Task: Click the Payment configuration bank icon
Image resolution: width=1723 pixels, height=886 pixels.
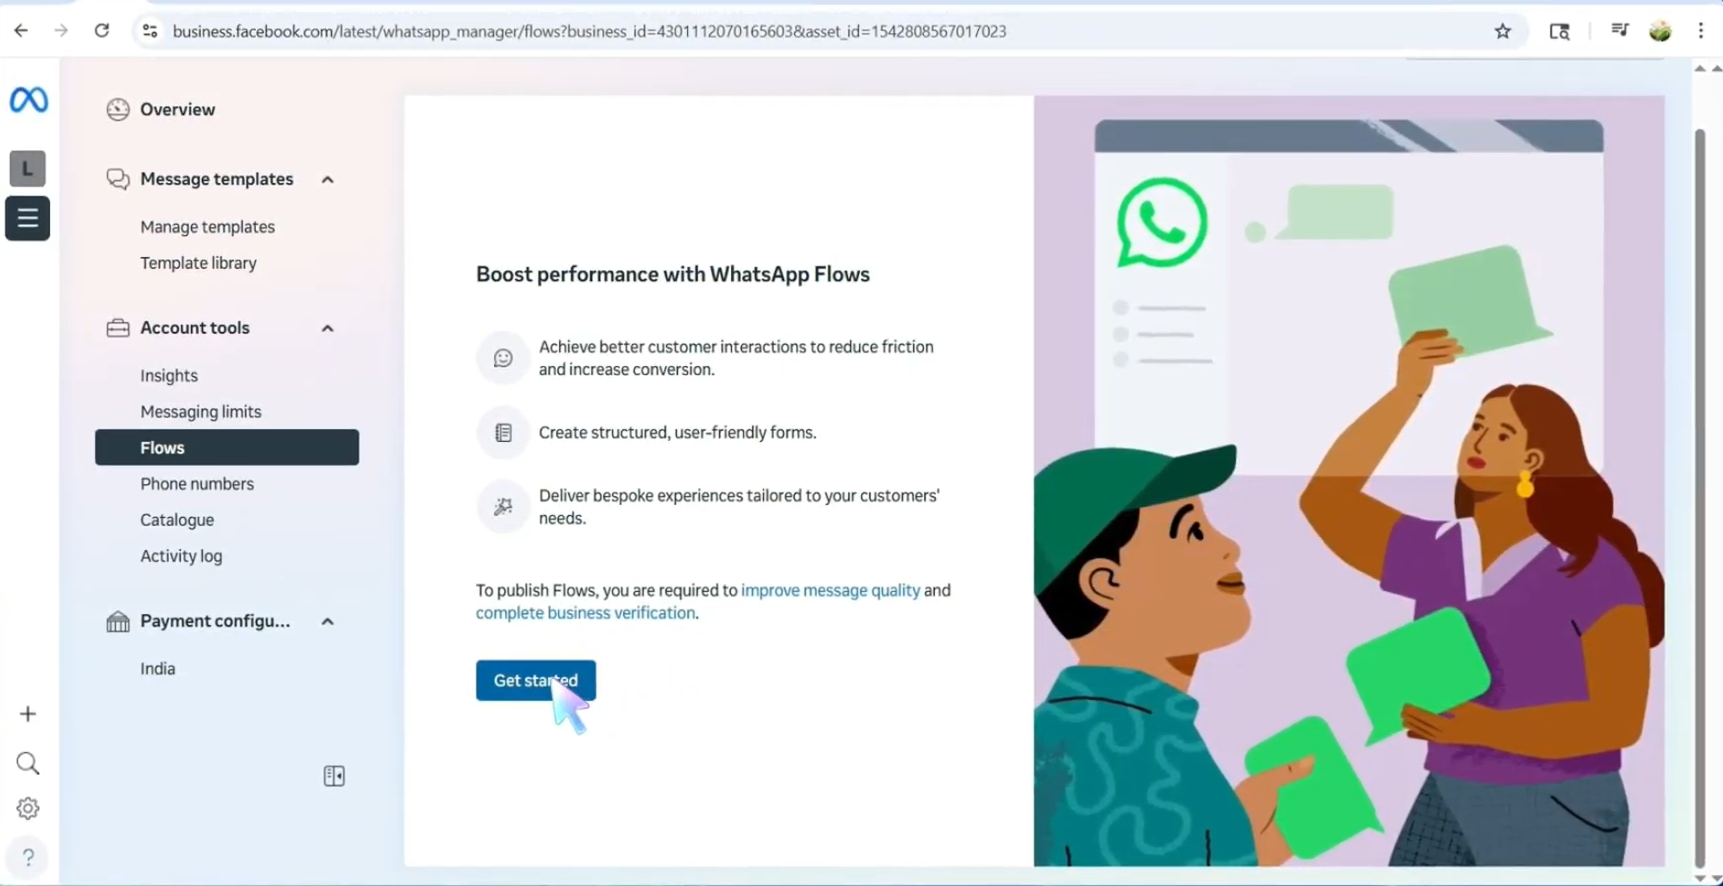Action: (118, 621)
